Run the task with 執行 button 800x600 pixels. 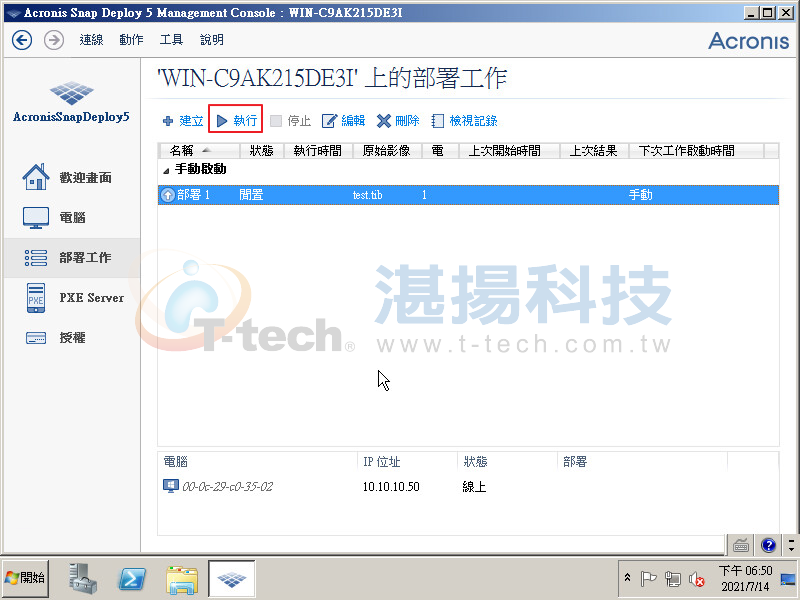[x=236, y=121]
